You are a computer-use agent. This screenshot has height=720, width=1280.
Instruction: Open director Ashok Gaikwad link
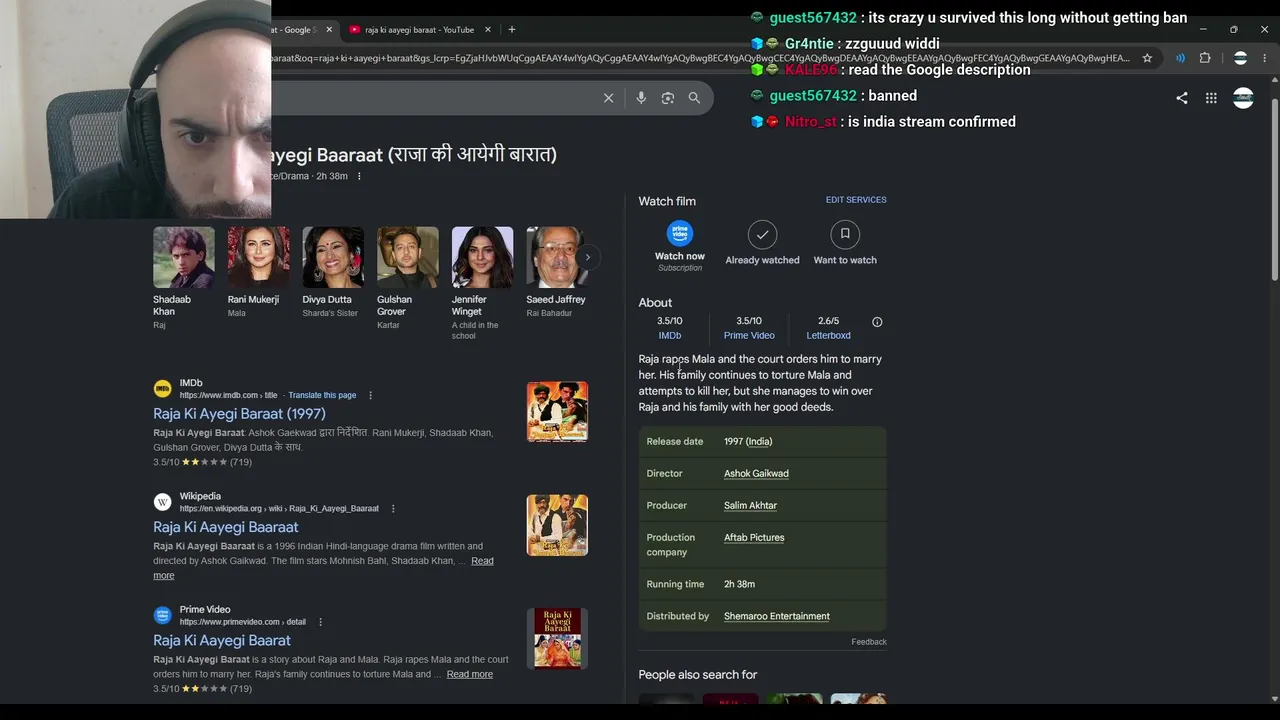pos(756,473)
